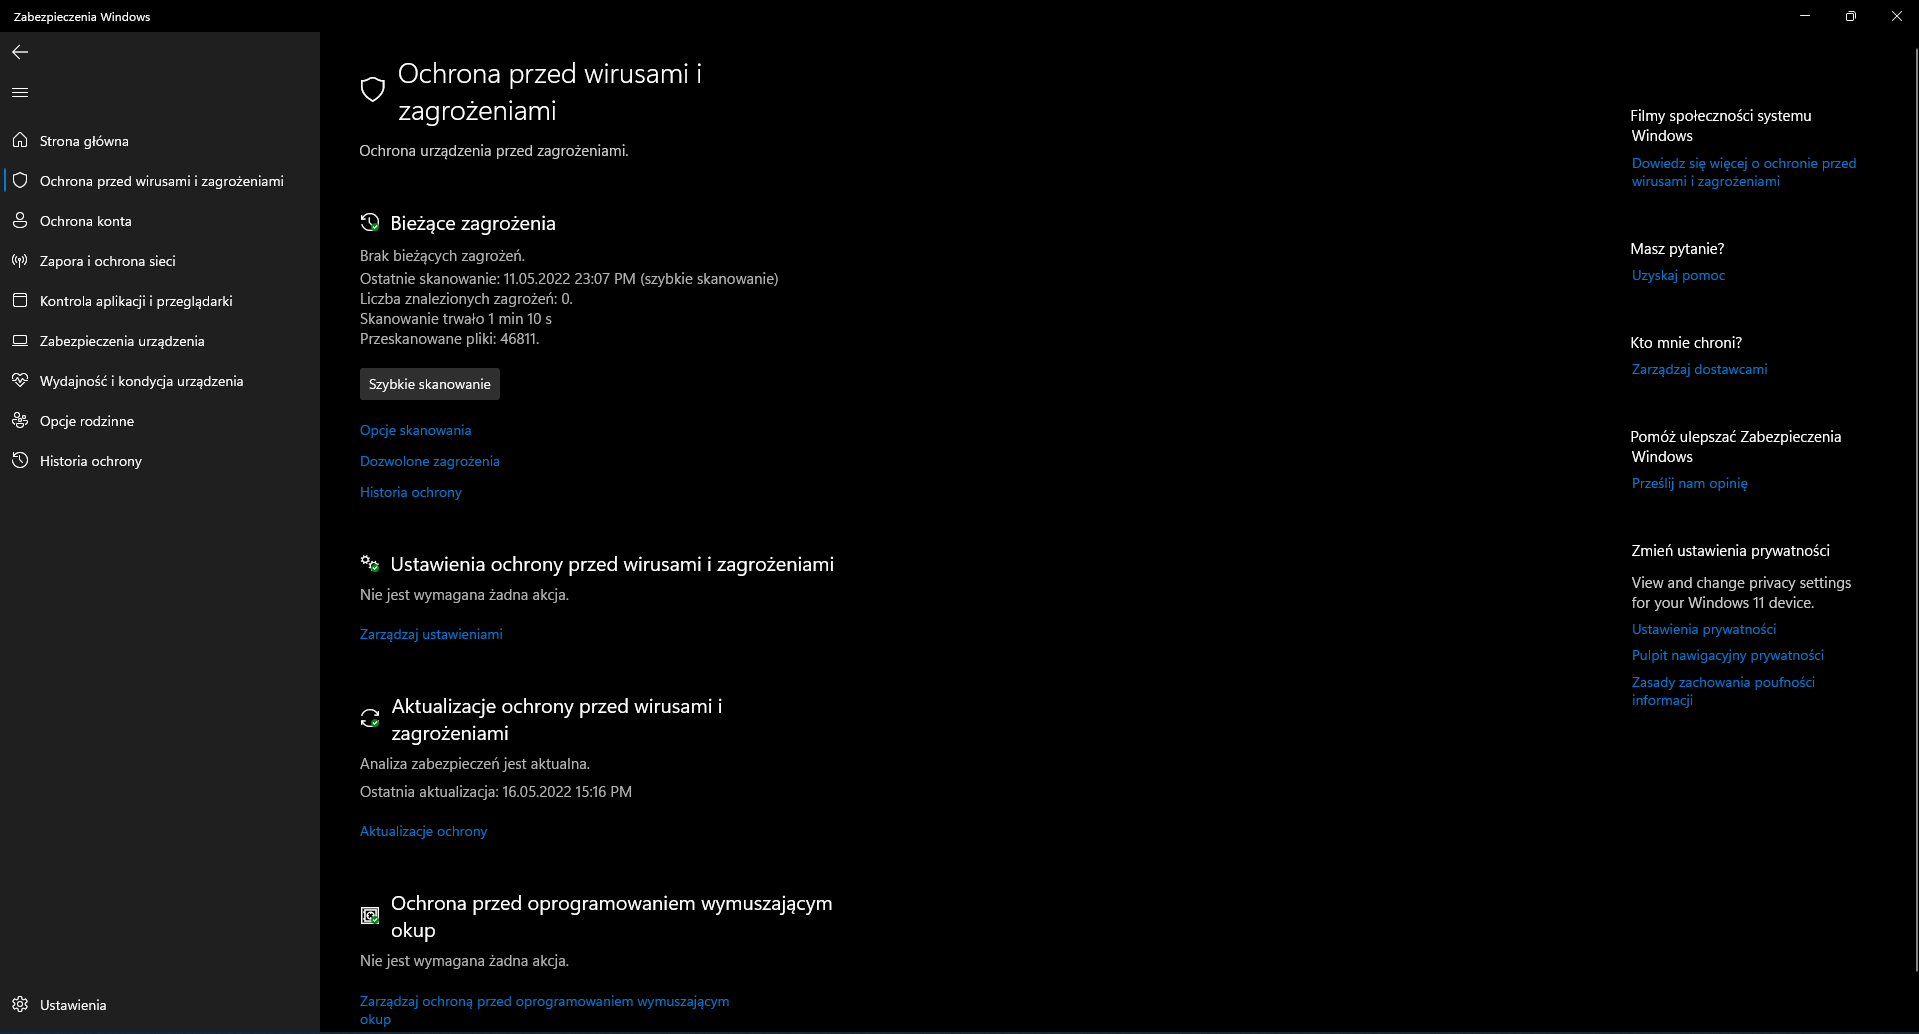Open Dozwolone zagrożenia link
The image size is (1919, 1034).
pos(430,461)
